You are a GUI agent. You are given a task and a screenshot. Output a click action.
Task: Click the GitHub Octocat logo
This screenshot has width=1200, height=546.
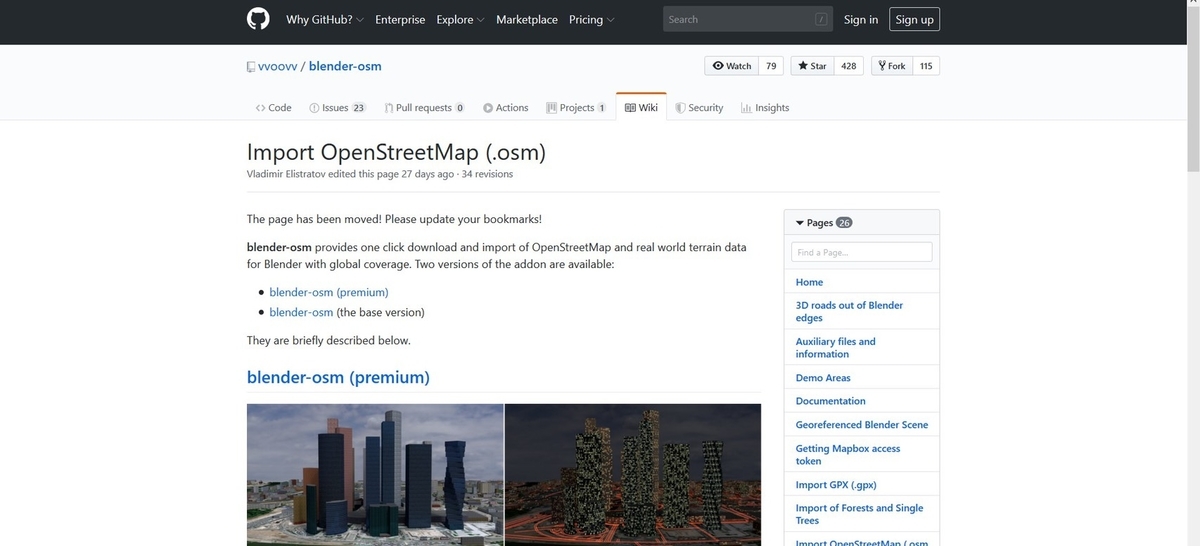(x=258, y=19)
